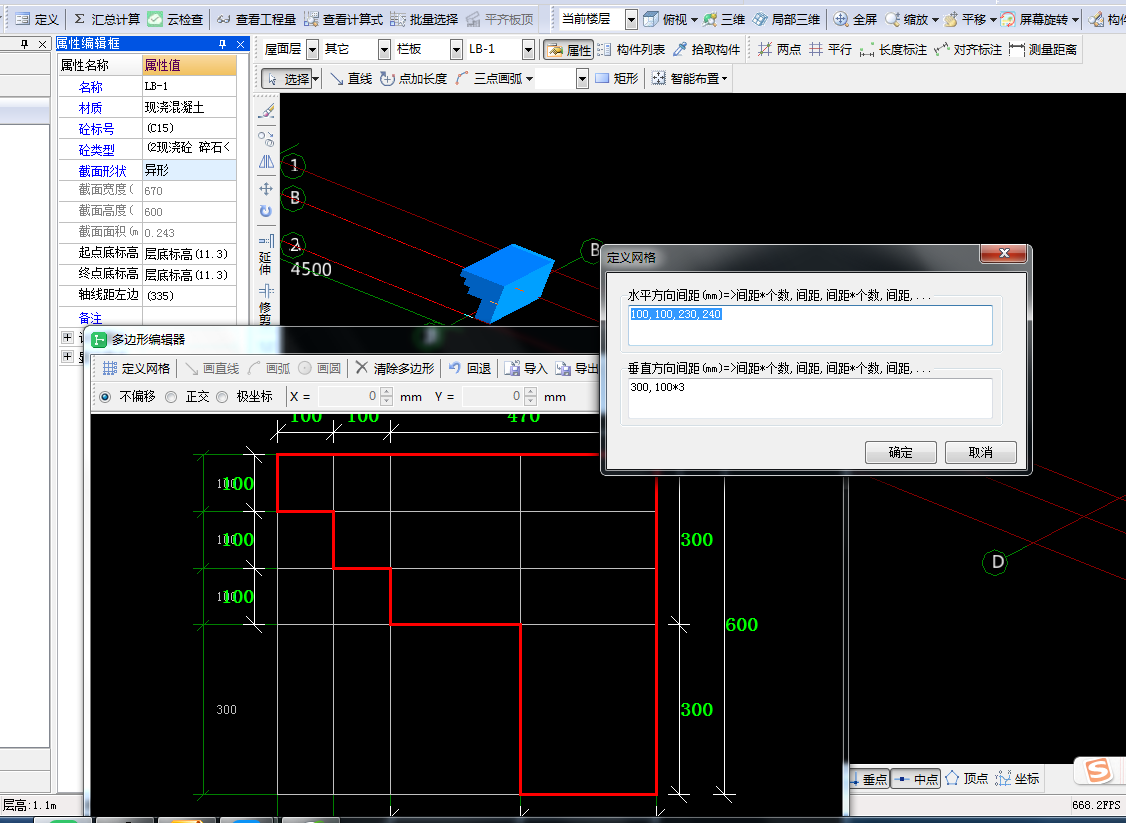The width and height of the screenshot is (1126, 823).
Task: Run 汇总计算 summary calculation
Action: coord(107,19)
